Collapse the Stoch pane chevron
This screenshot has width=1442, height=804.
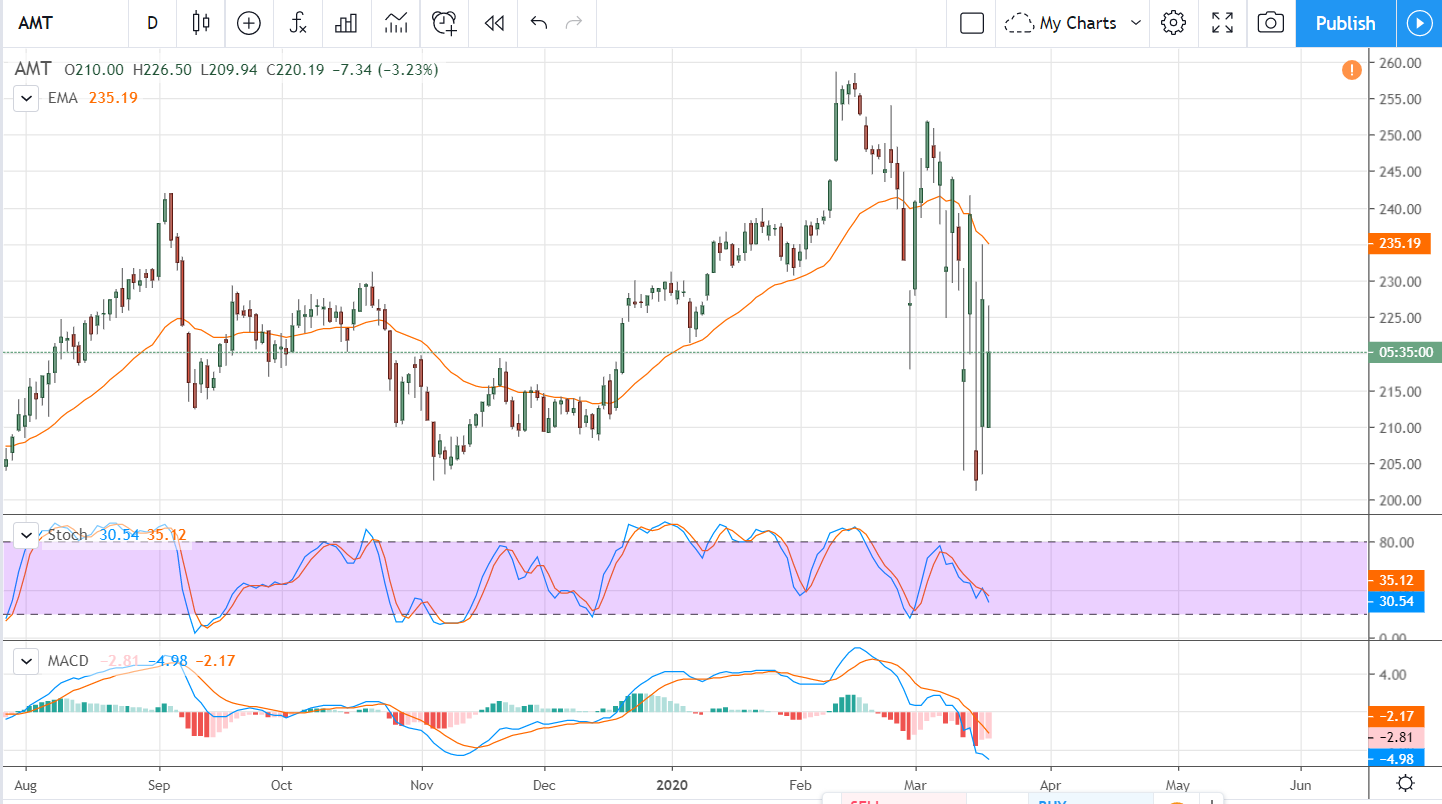[26, 534]
